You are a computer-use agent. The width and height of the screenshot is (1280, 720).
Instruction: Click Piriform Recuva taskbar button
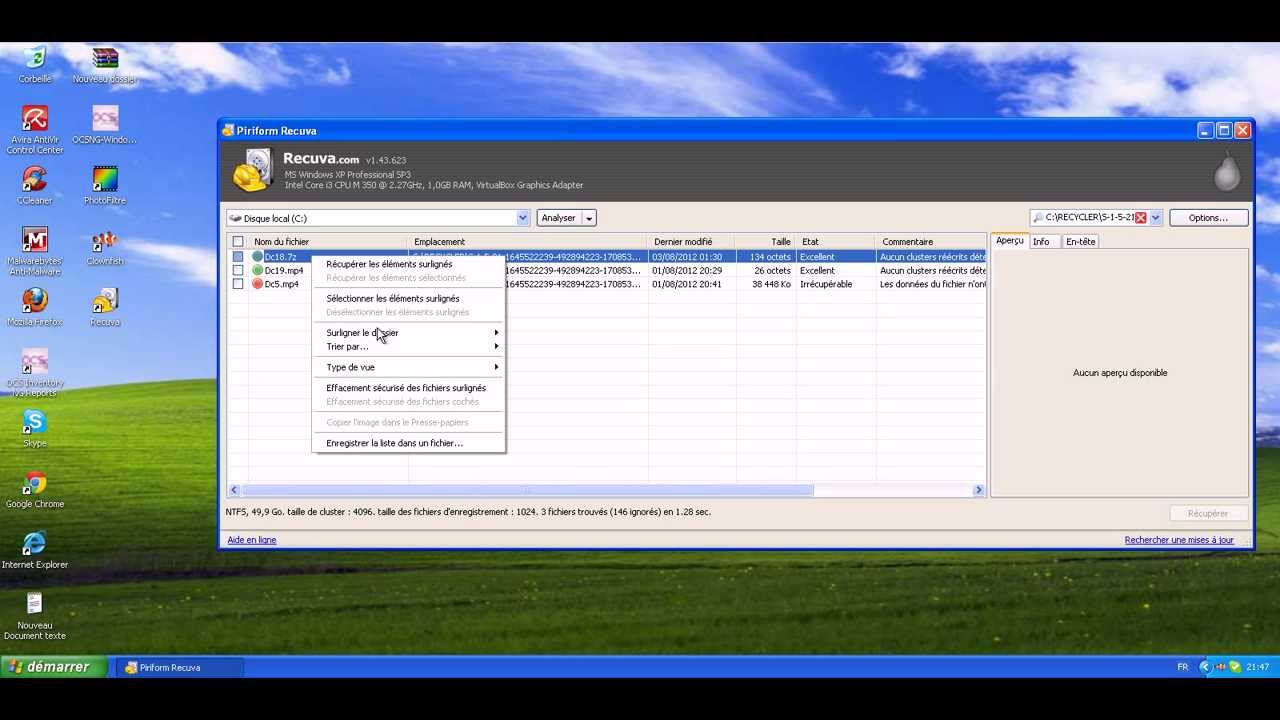click(179, 667)
